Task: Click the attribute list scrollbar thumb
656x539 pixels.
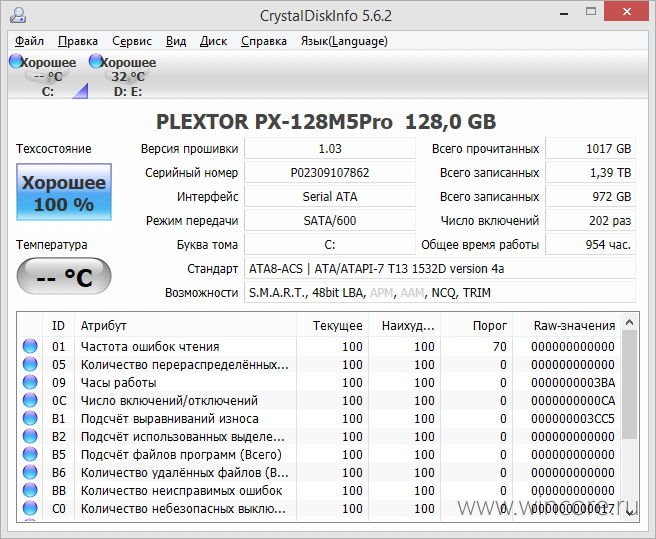Action: coord(630,385)
